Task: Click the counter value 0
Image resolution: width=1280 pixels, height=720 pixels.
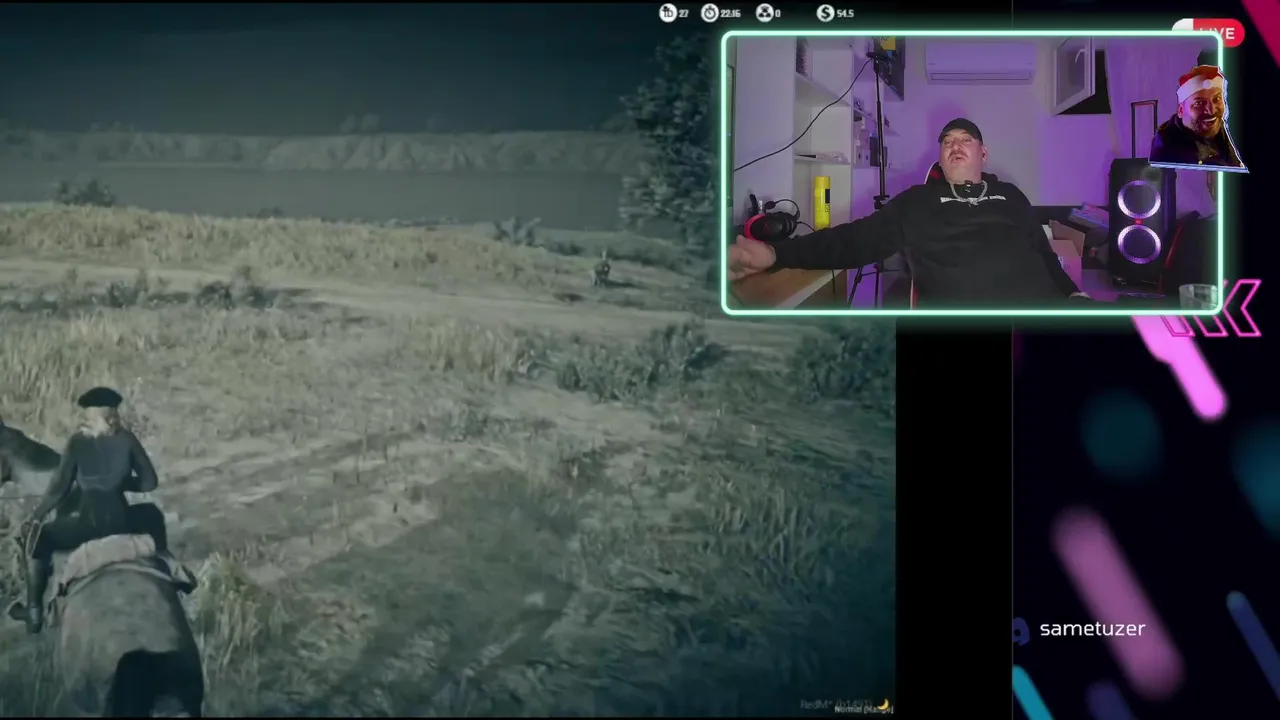Action: 778,13
